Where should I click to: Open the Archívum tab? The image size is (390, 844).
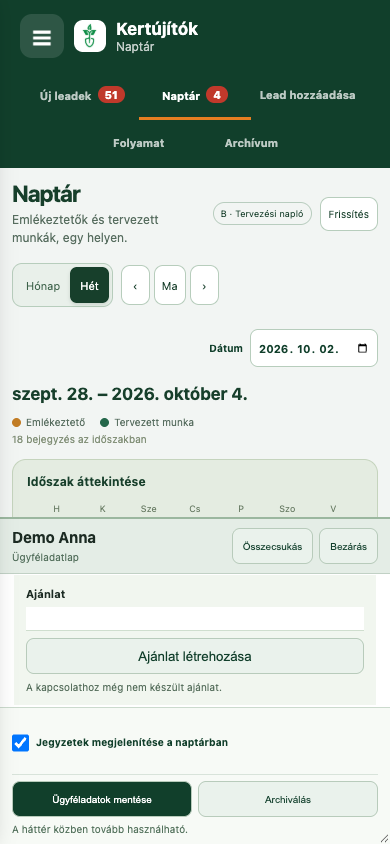[251, 143]
